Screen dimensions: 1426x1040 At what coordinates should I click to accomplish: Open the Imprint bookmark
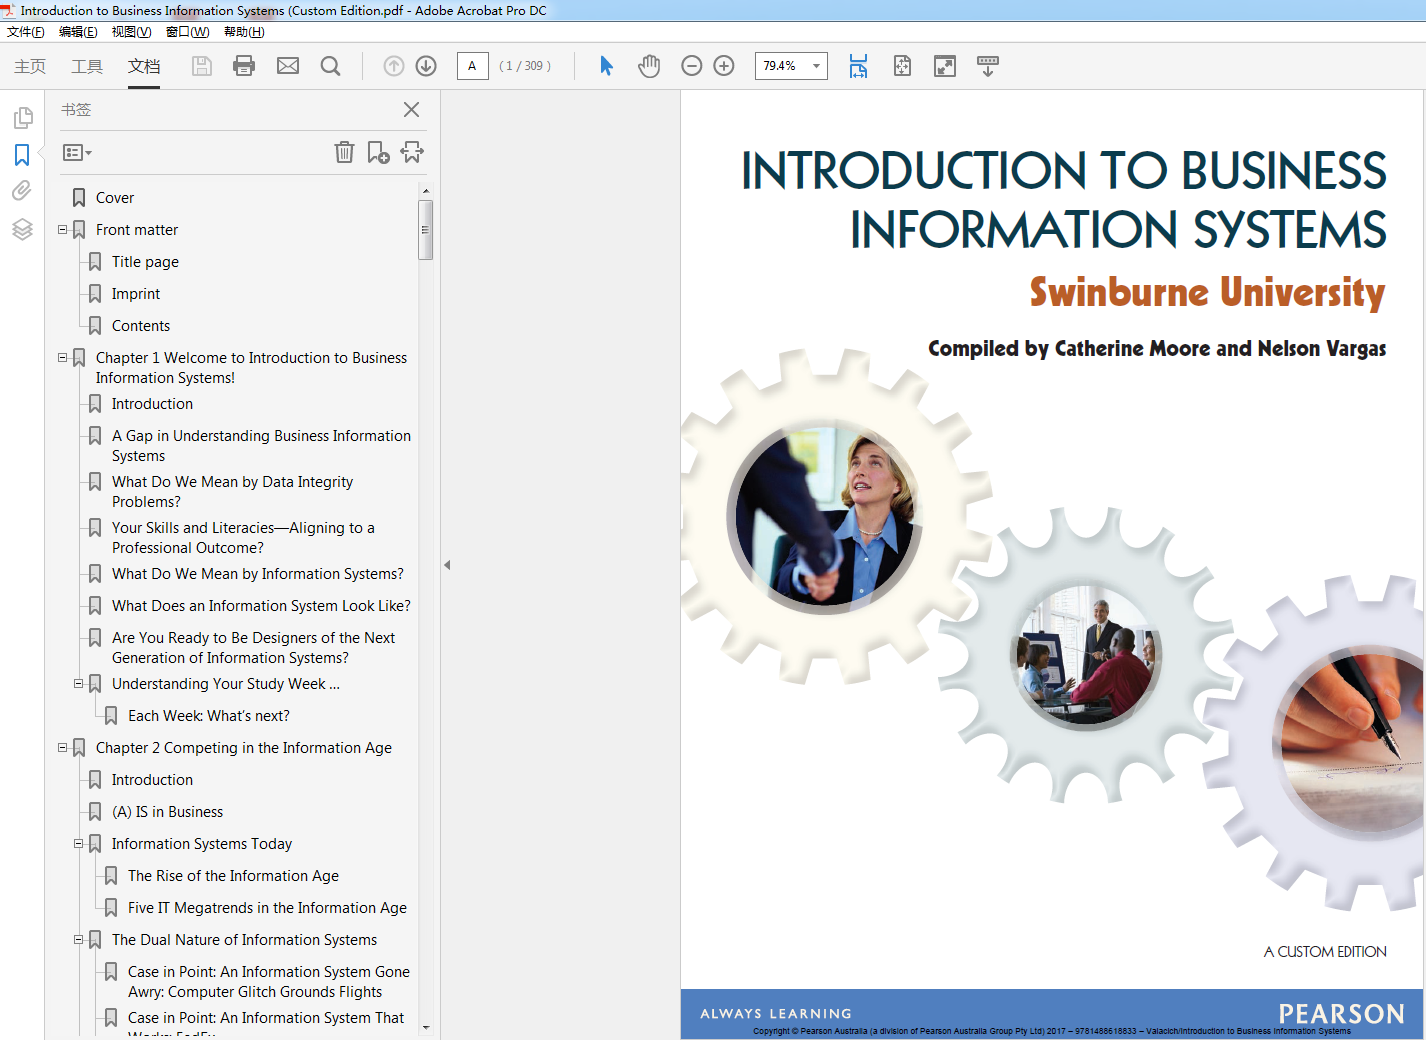[x=136, y=294]
